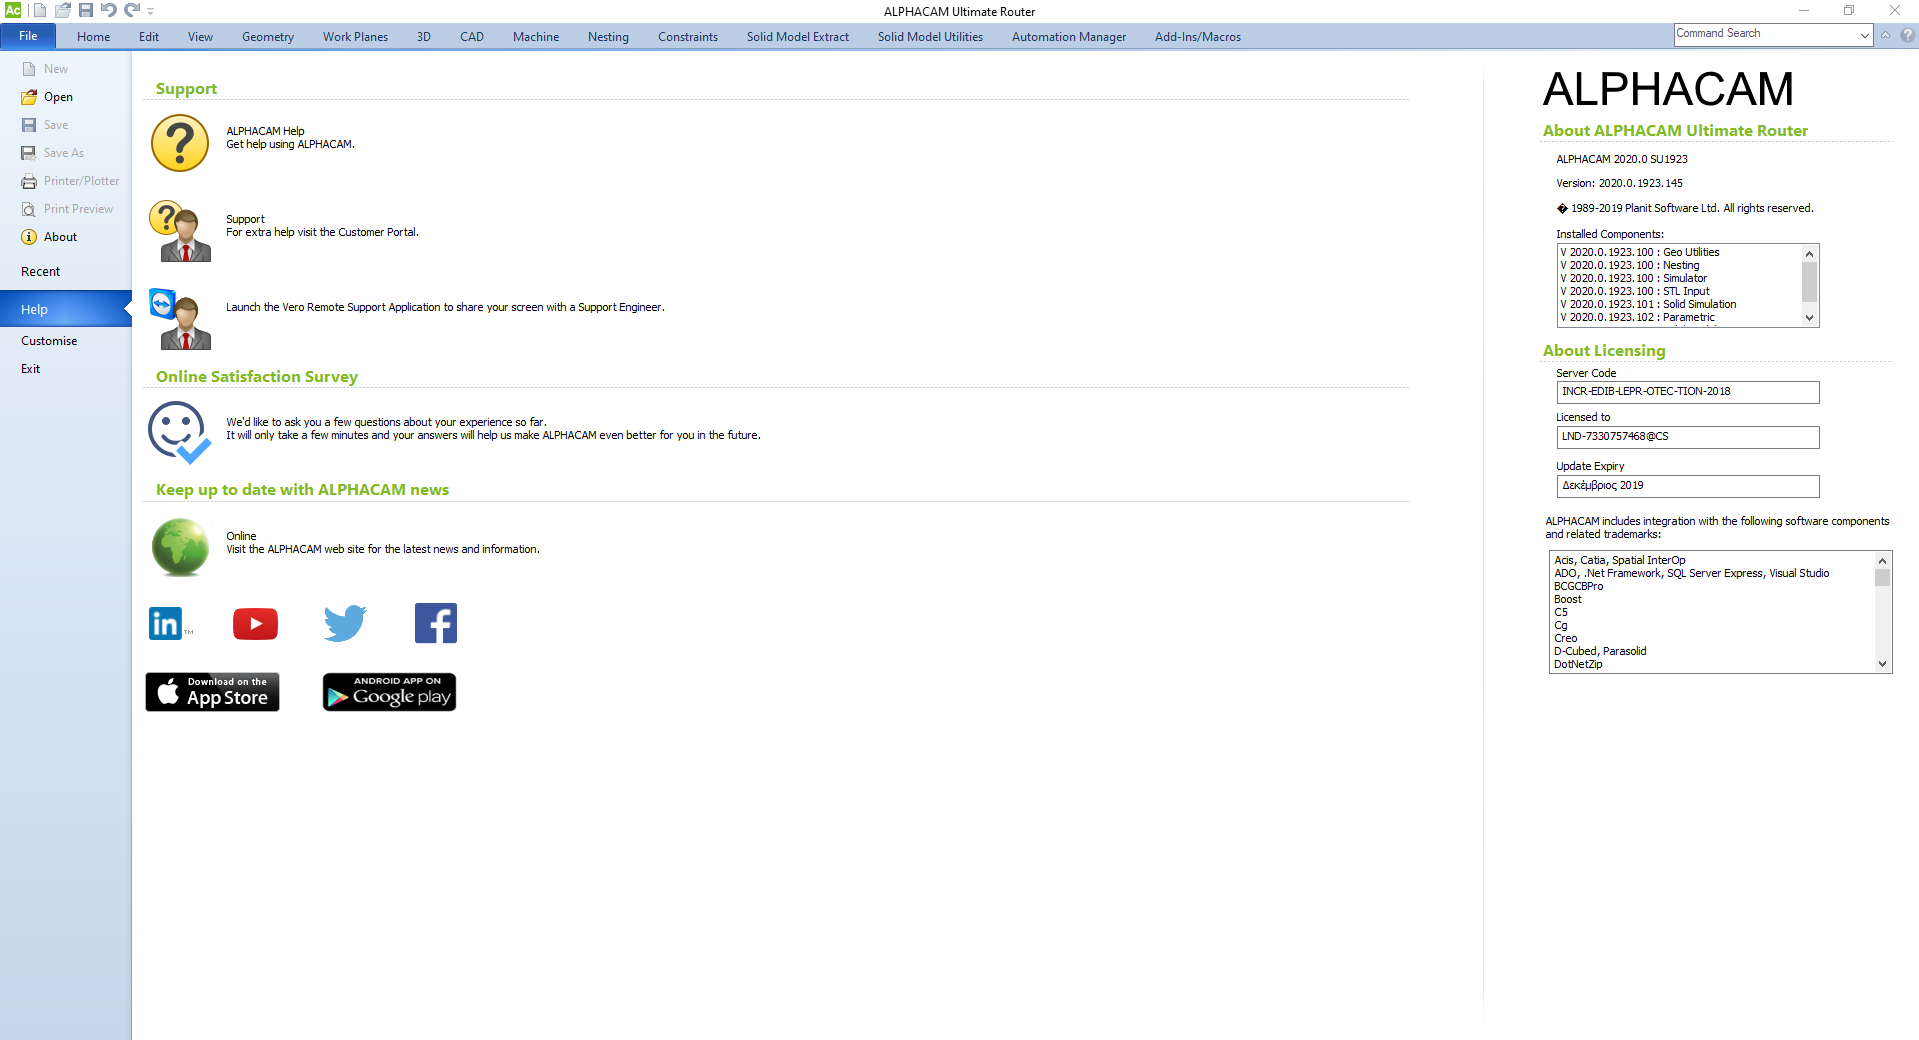
Task: Switch to the CAD ribbon tab
Action: (472, 37)
